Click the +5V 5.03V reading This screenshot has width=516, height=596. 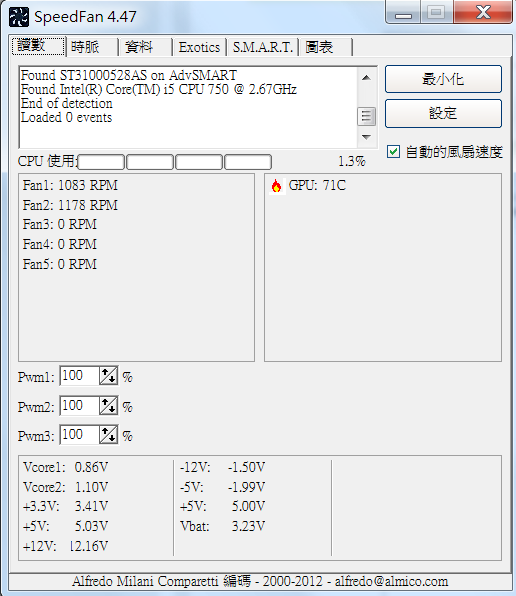(66, 526)
